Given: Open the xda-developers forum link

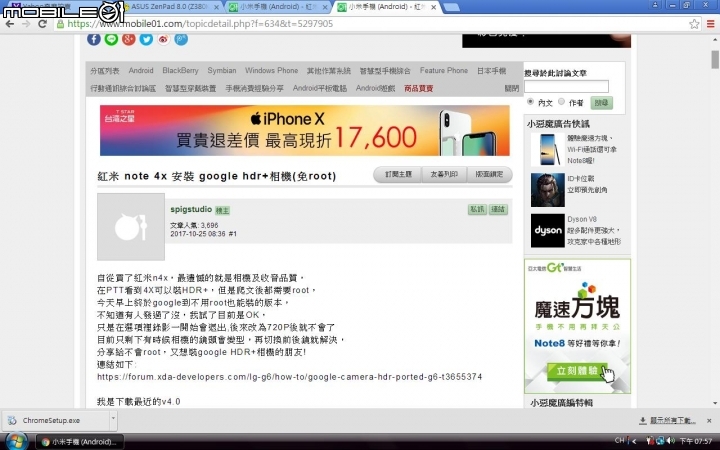Looking at the screenshot, I should tap(290, 377).
